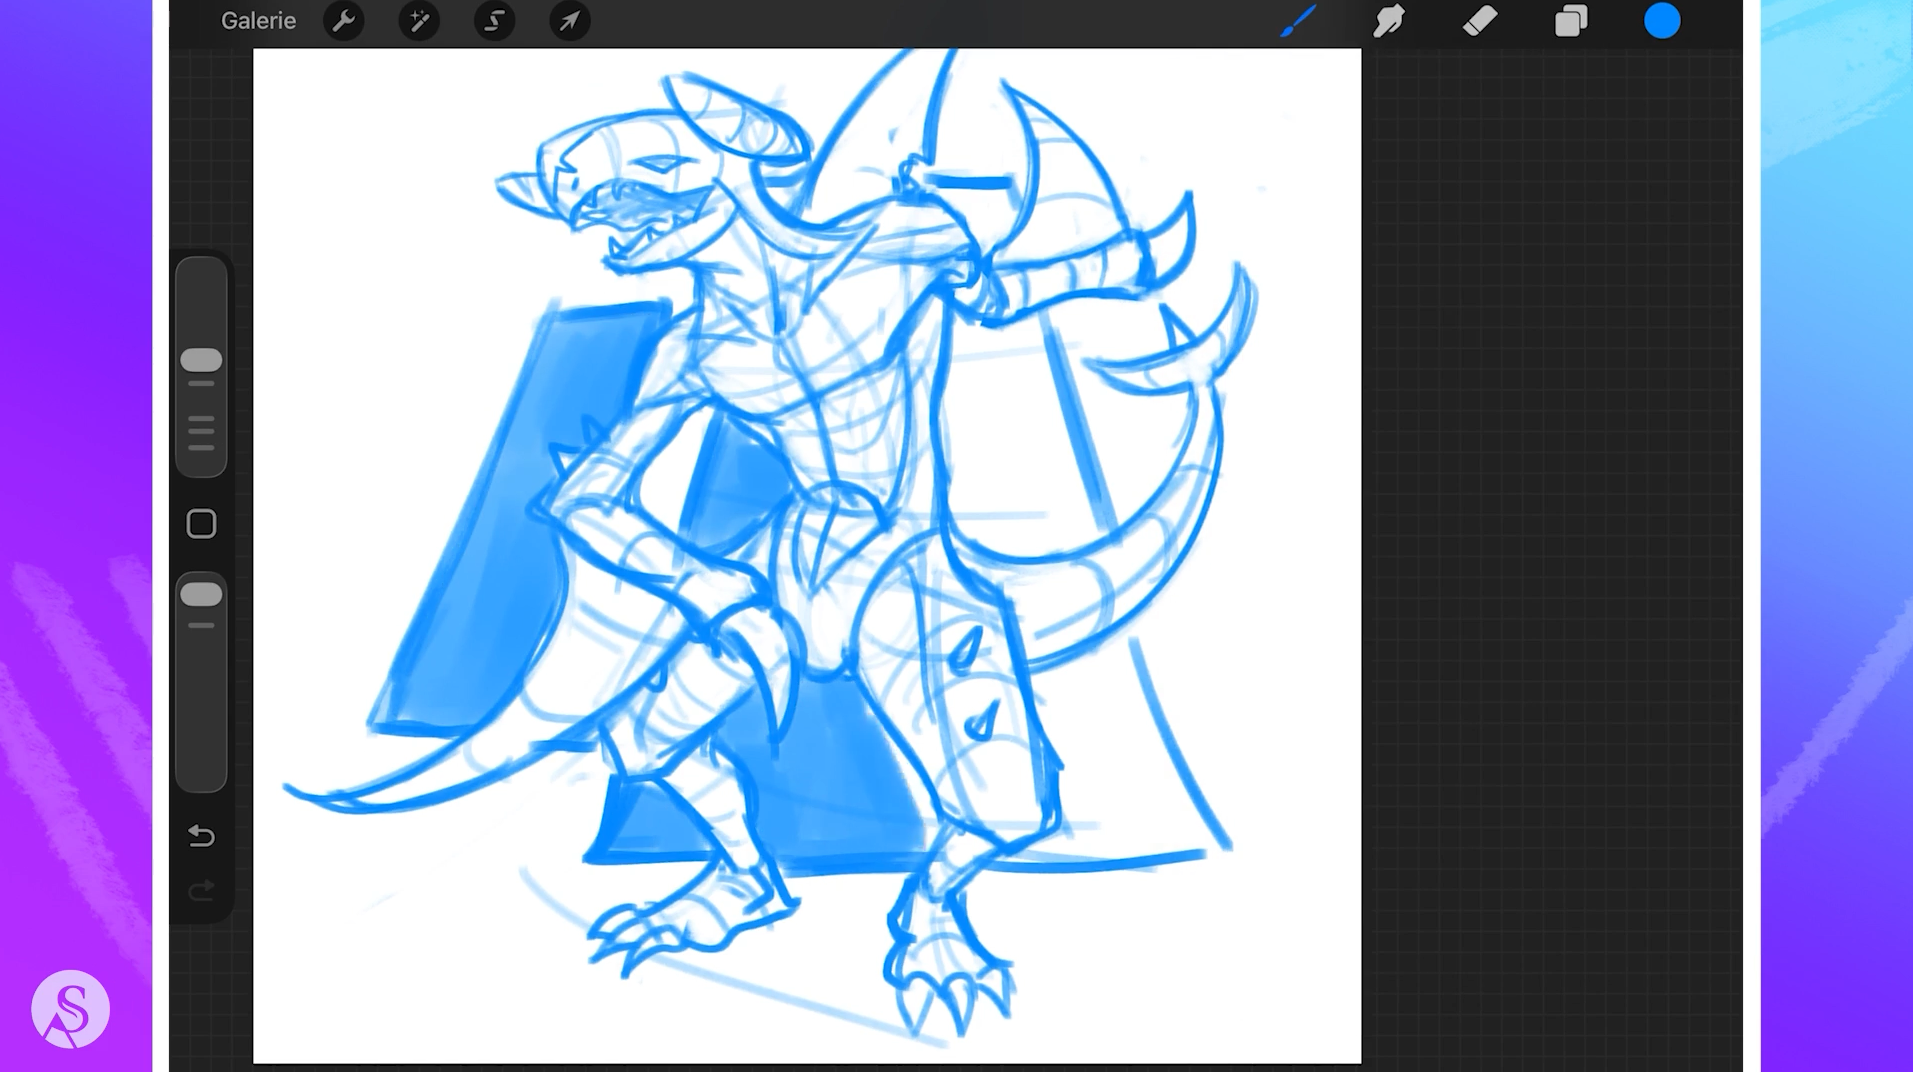
Task: Activate the Transform arrow tool
Action: coord(569,21)
